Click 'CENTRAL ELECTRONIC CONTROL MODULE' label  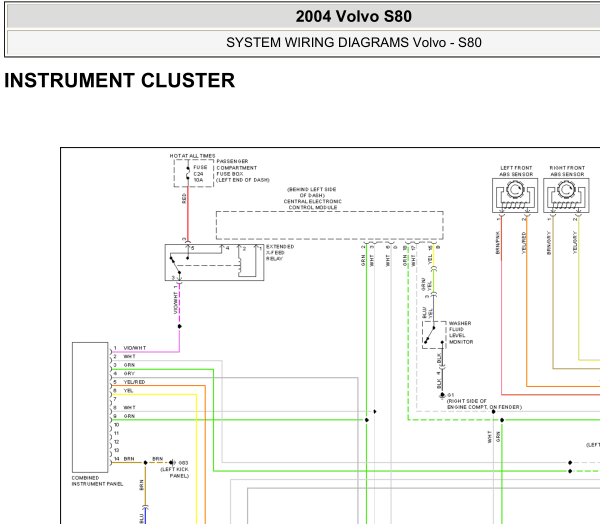coord(313,204)
